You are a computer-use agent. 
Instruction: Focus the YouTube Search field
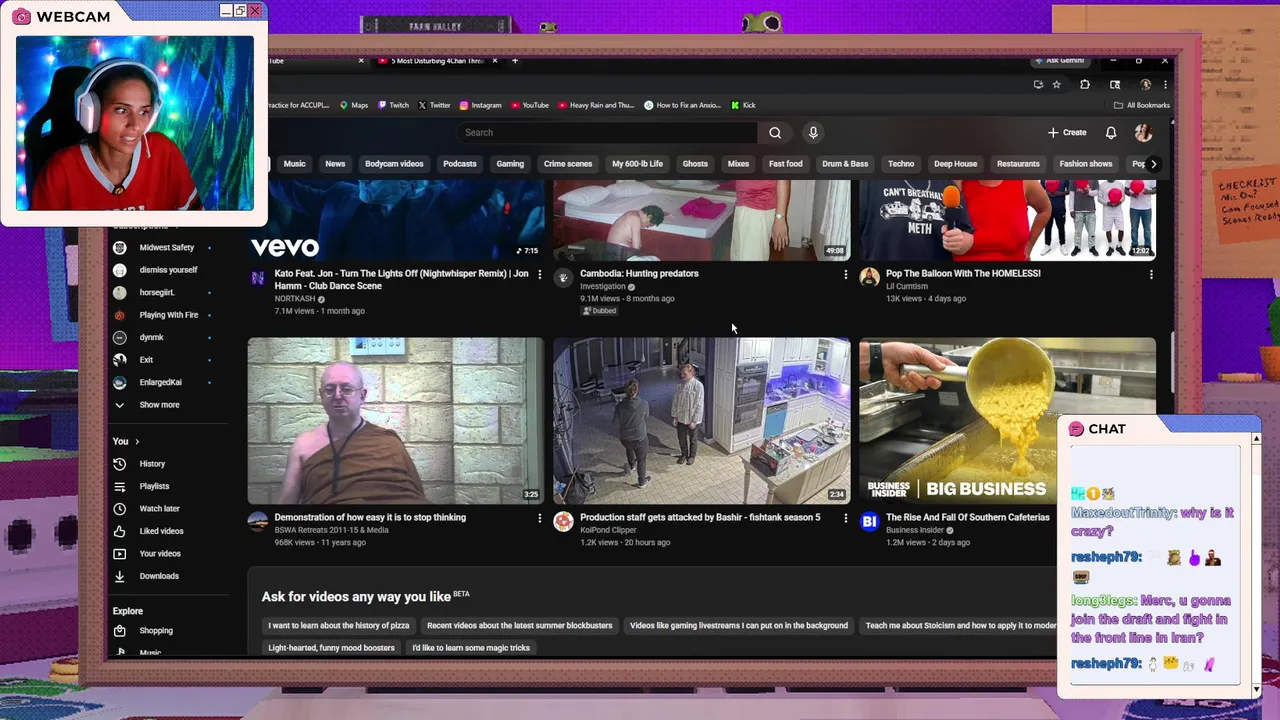(x=608, y=132)
